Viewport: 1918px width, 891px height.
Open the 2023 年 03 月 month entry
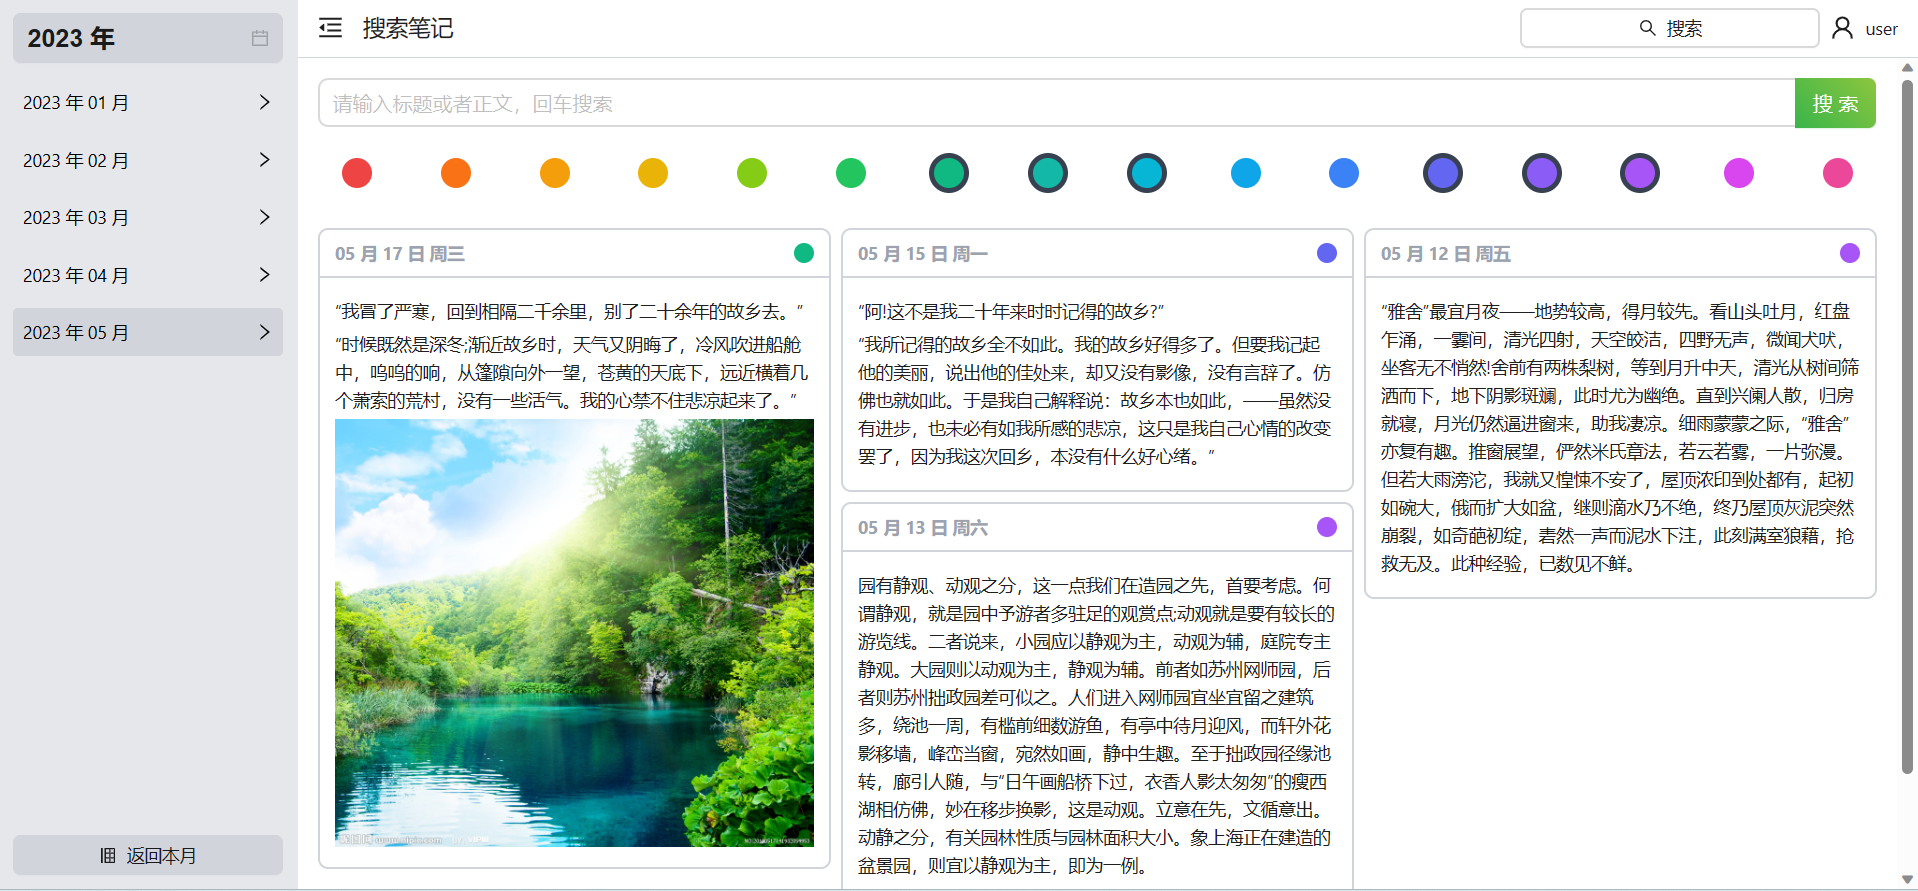(148, 217)
